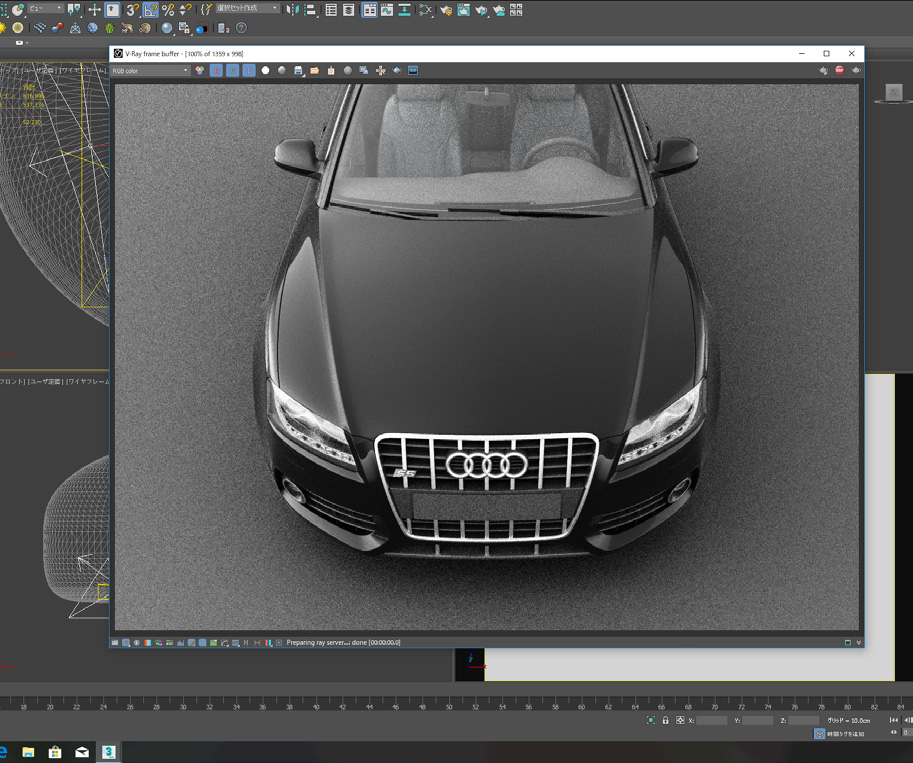Toggle the blue channel in V-Ray frame buffer
Viewport: 913px width, 763px height.
tap(249, 71)
